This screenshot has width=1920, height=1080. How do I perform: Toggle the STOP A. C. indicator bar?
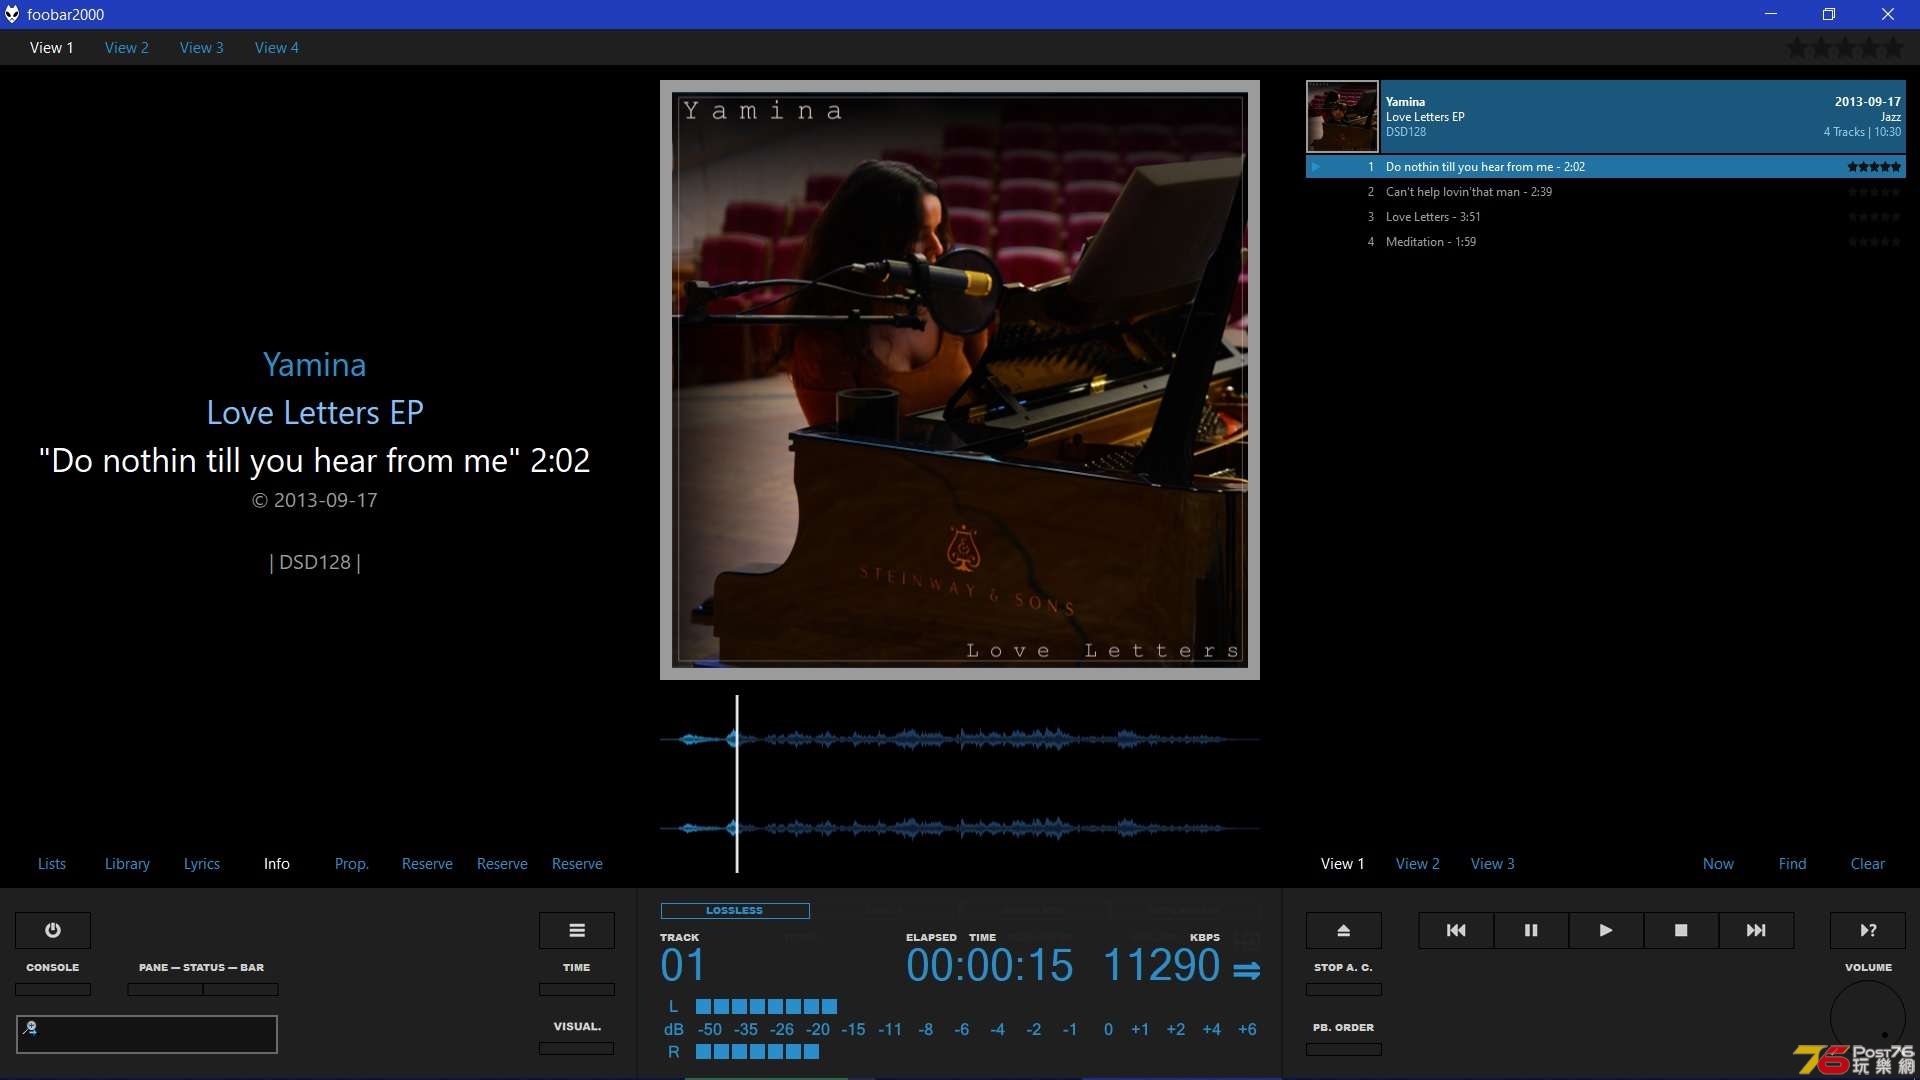(1344, 990)
